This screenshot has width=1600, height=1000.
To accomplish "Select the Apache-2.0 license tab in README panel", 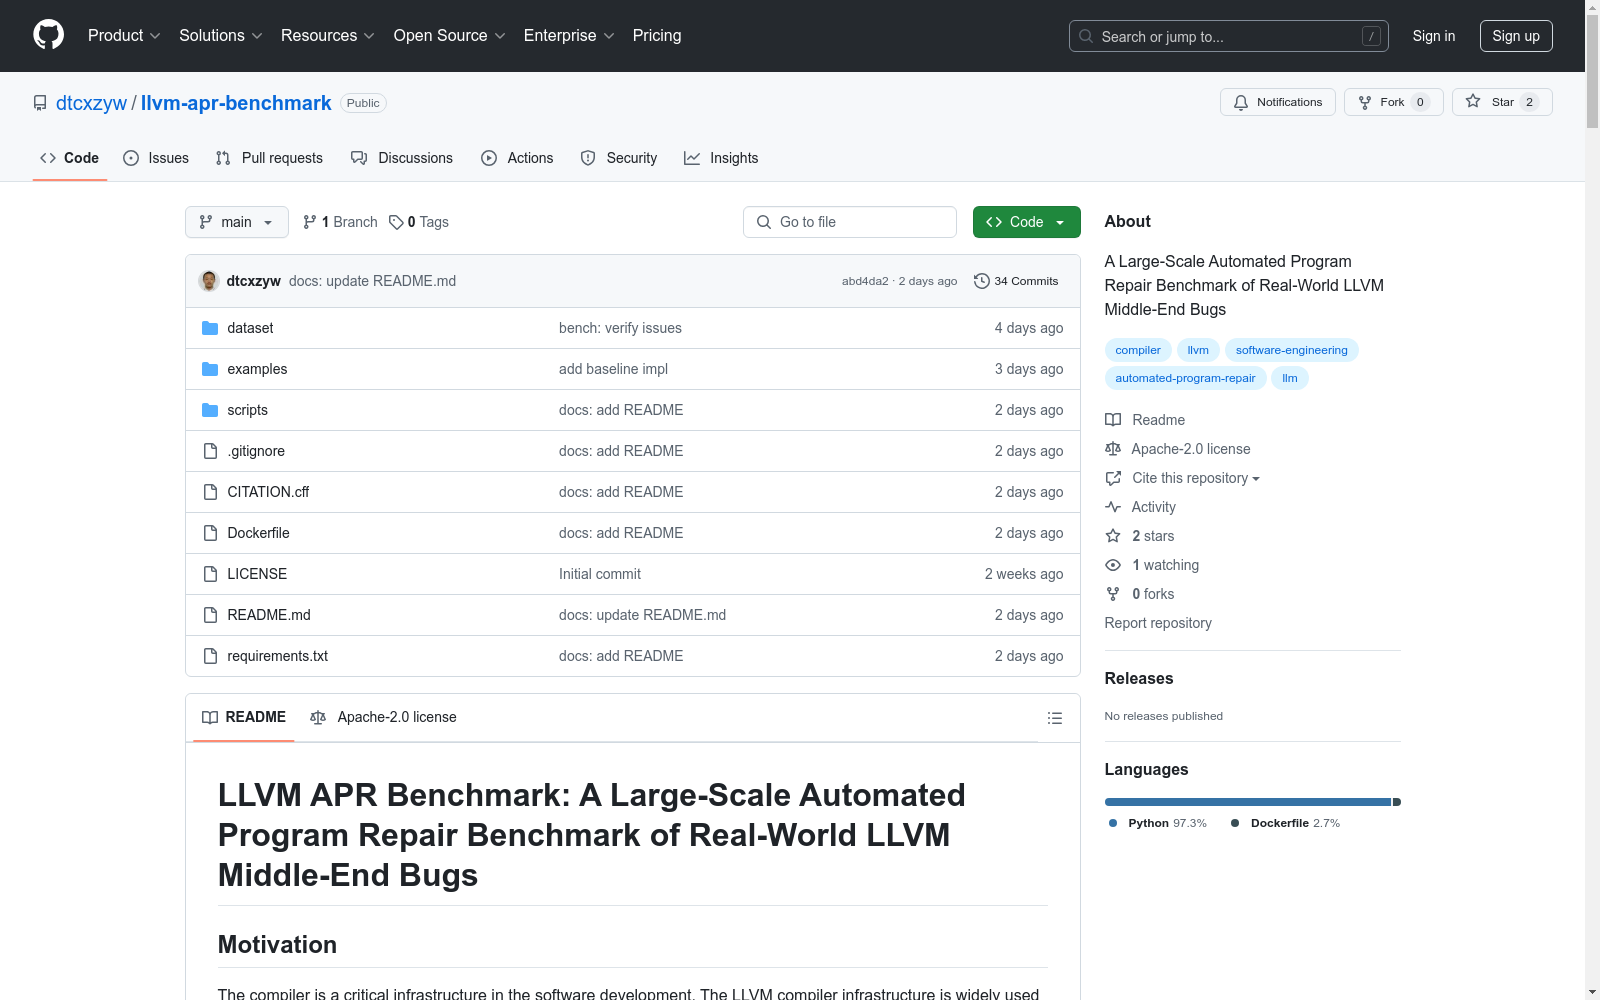I will tap(383, 717).
